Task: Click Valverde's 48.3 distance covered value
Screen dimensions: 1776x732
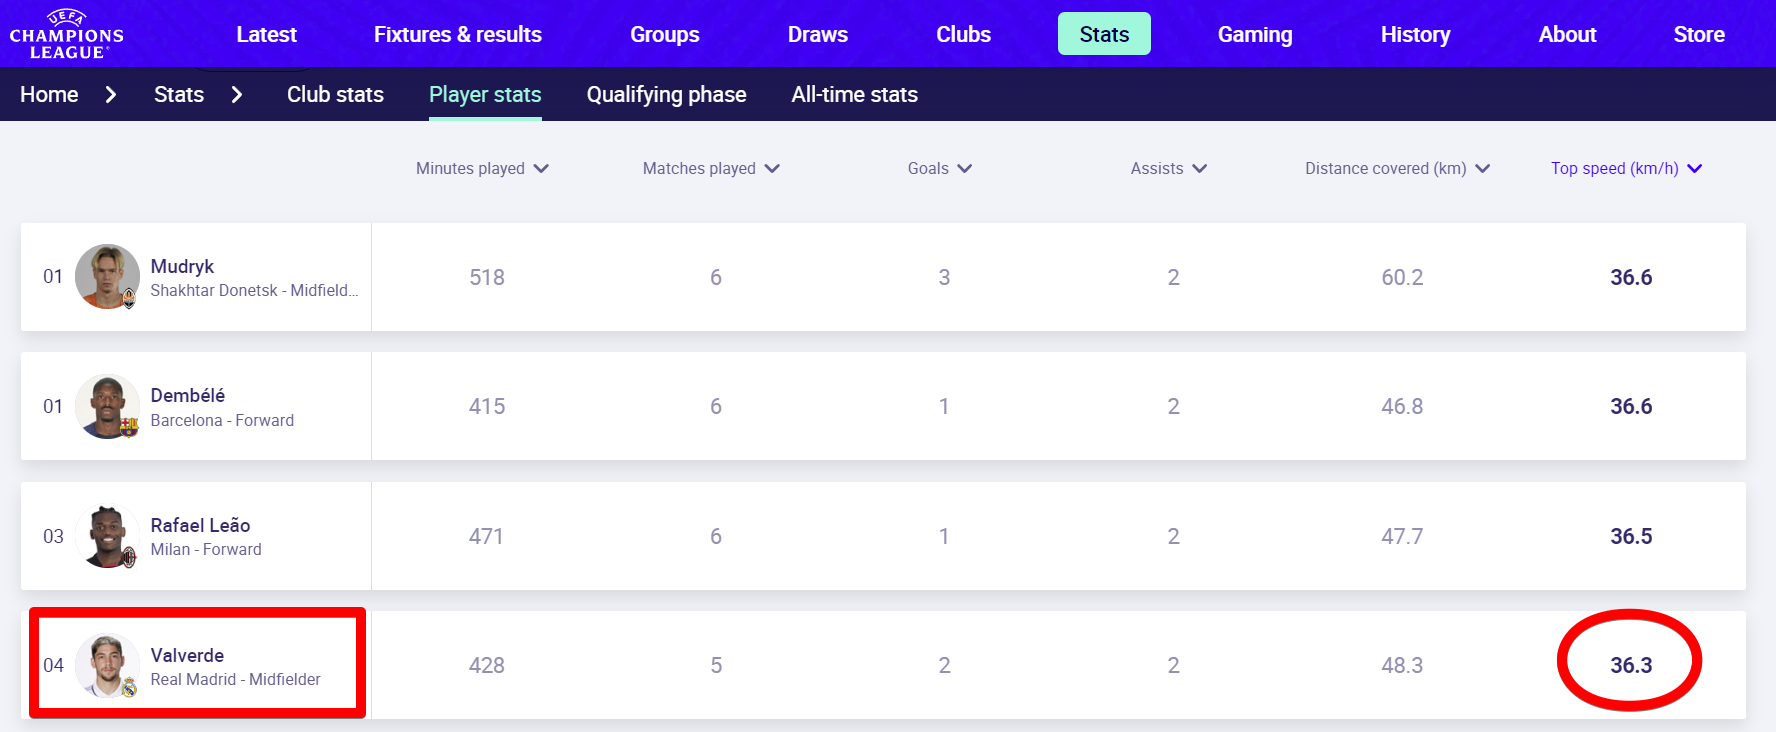Action: click(1402, 665)
